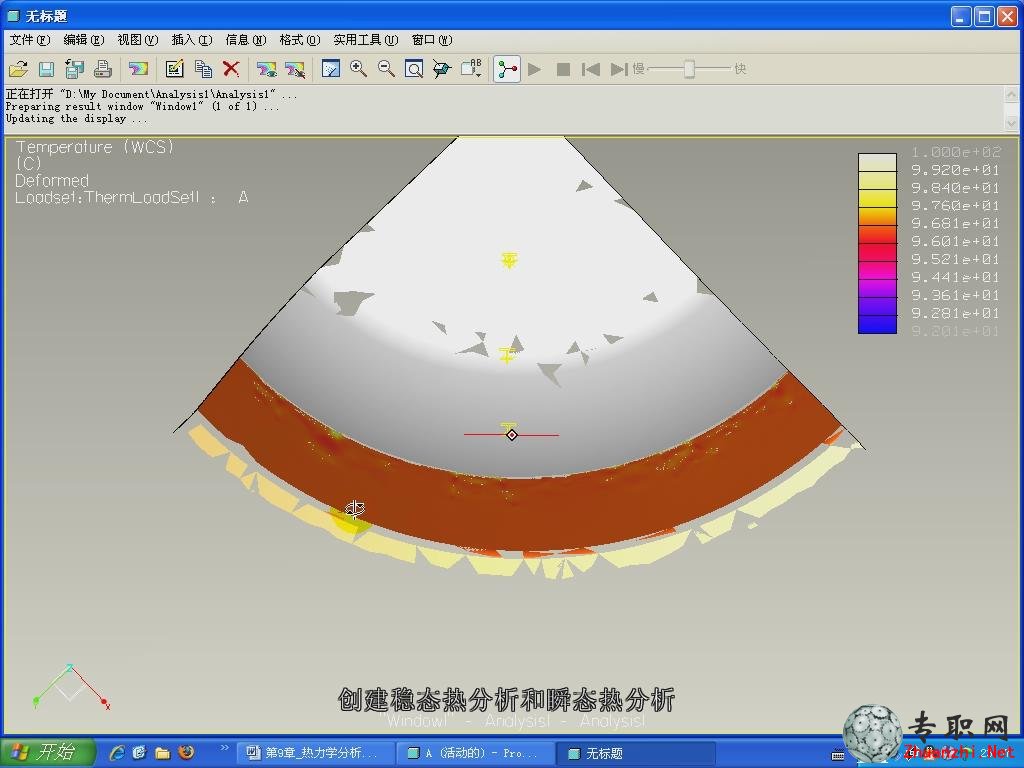Click the legend value 9.601e+01
The image size is (1024, 768).
955,242
